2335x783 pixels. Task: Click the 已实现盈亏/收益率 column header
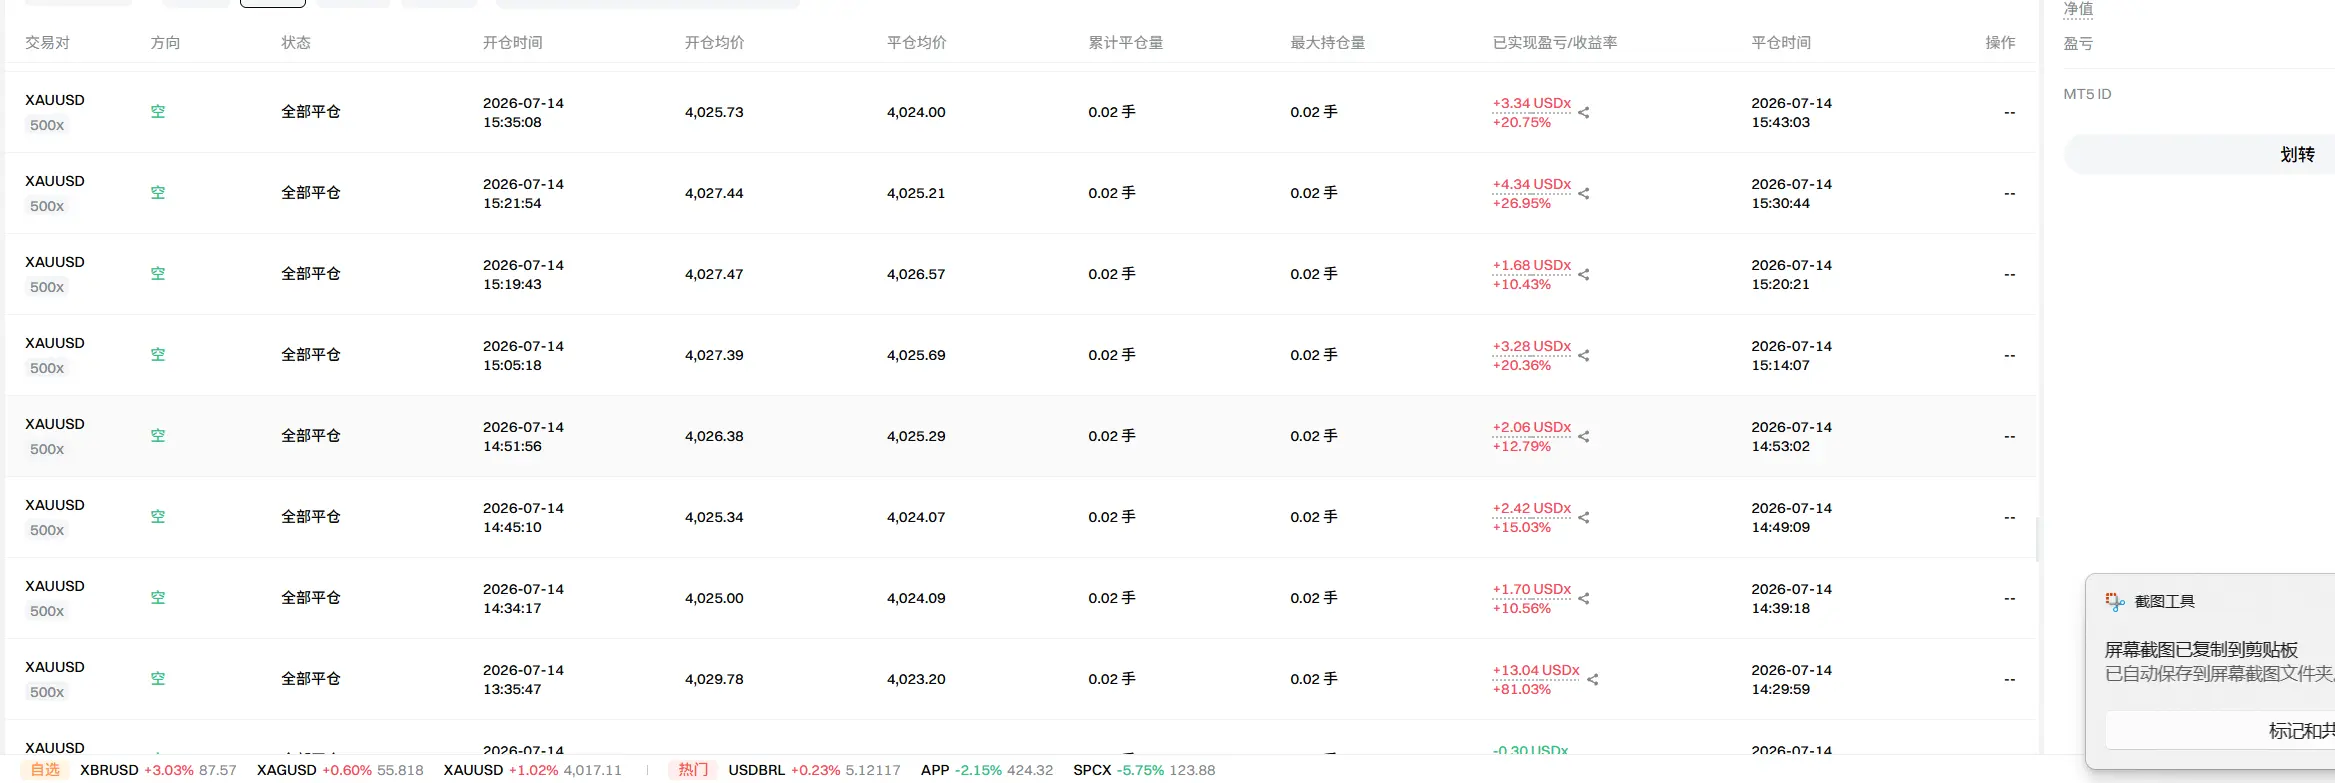pyautogui.click(x=1555, y=43)
